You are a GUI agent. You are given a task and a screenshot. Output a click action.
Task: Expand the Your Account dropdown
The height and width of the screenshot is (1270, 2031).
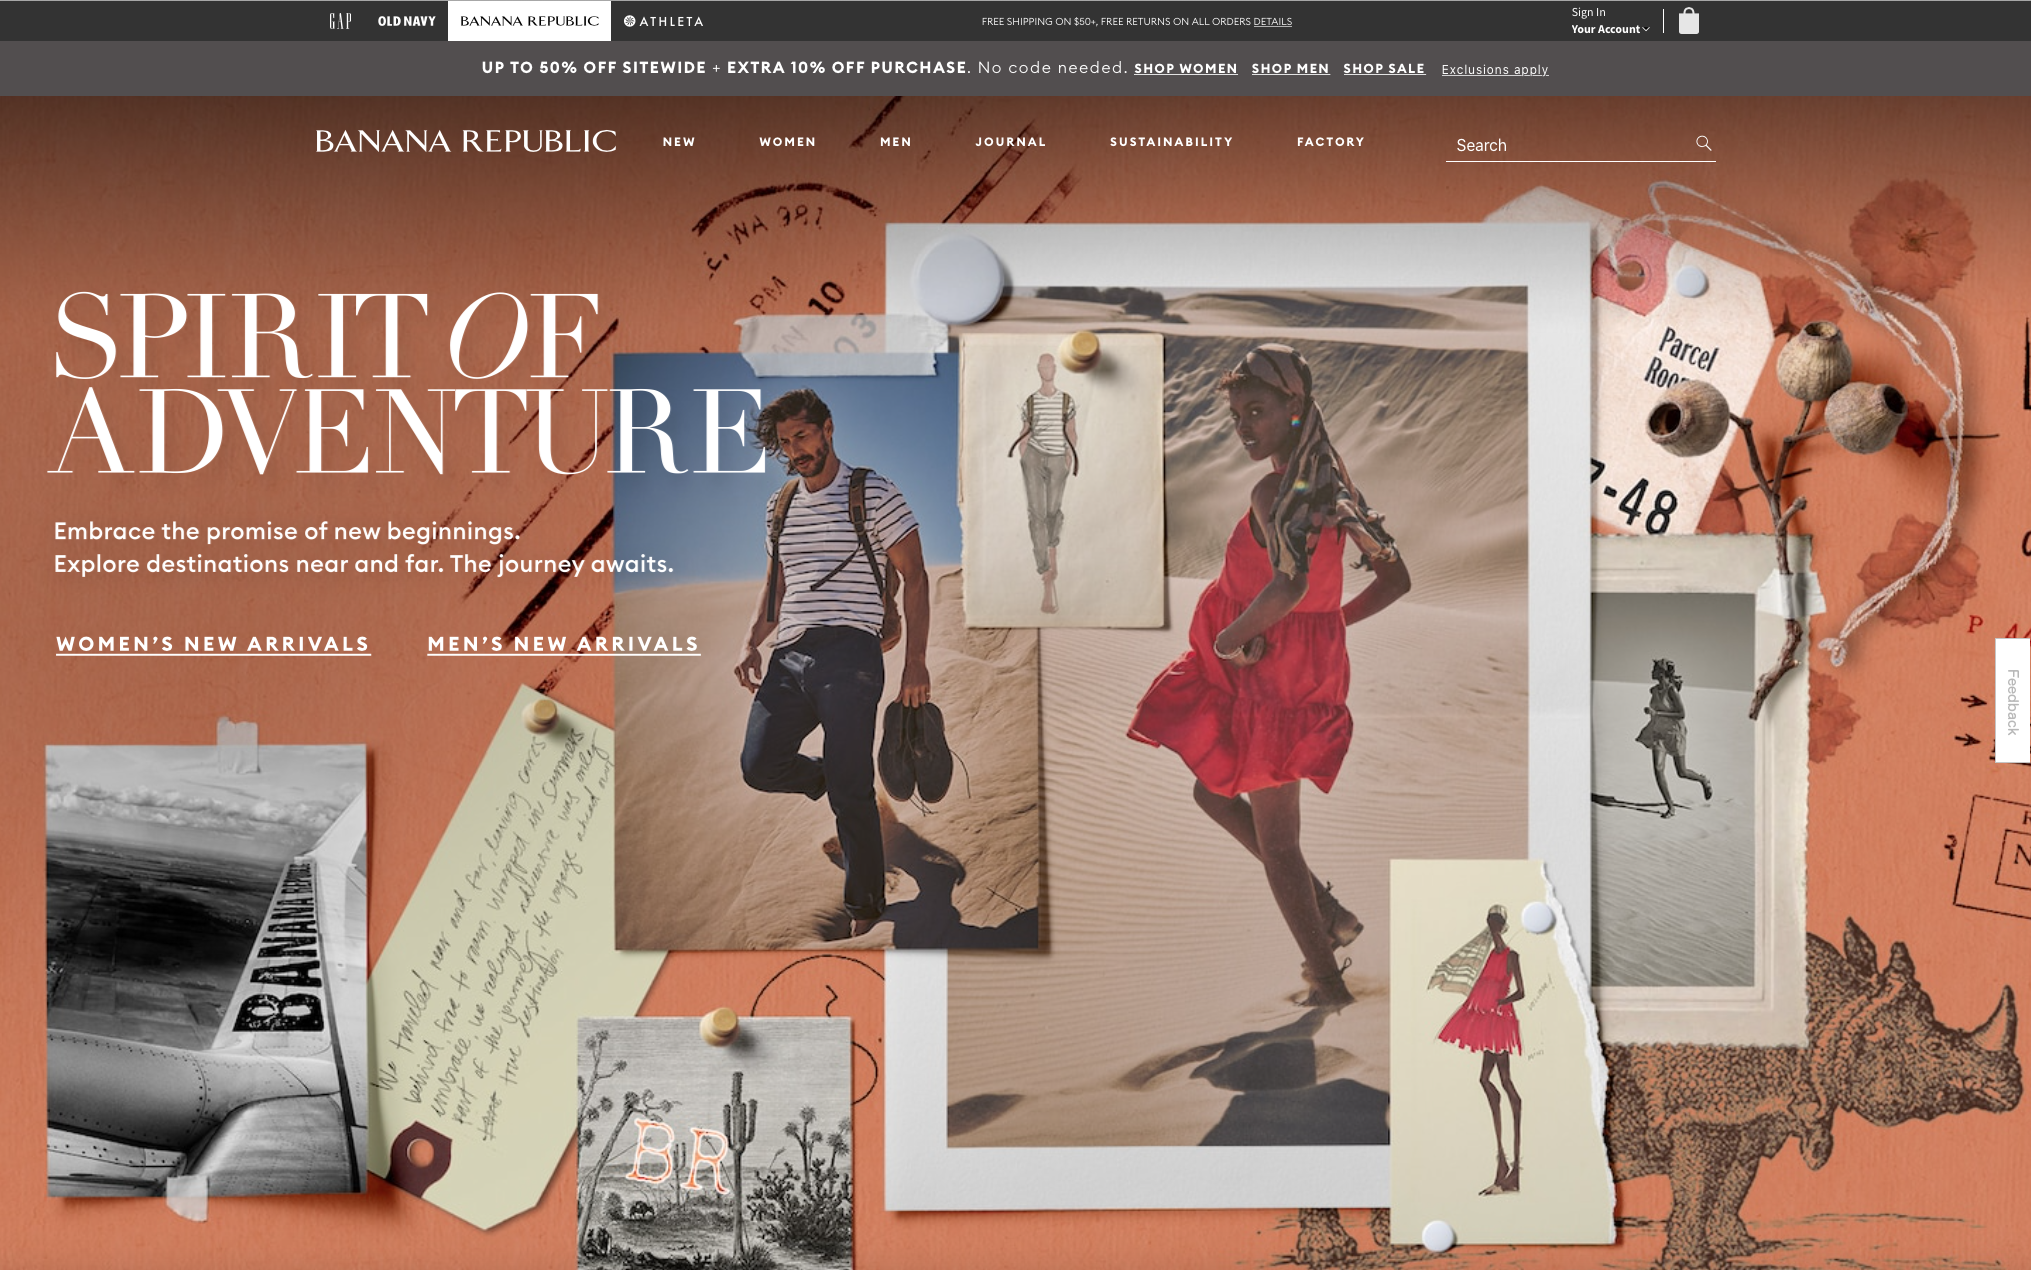point(1609,29)
